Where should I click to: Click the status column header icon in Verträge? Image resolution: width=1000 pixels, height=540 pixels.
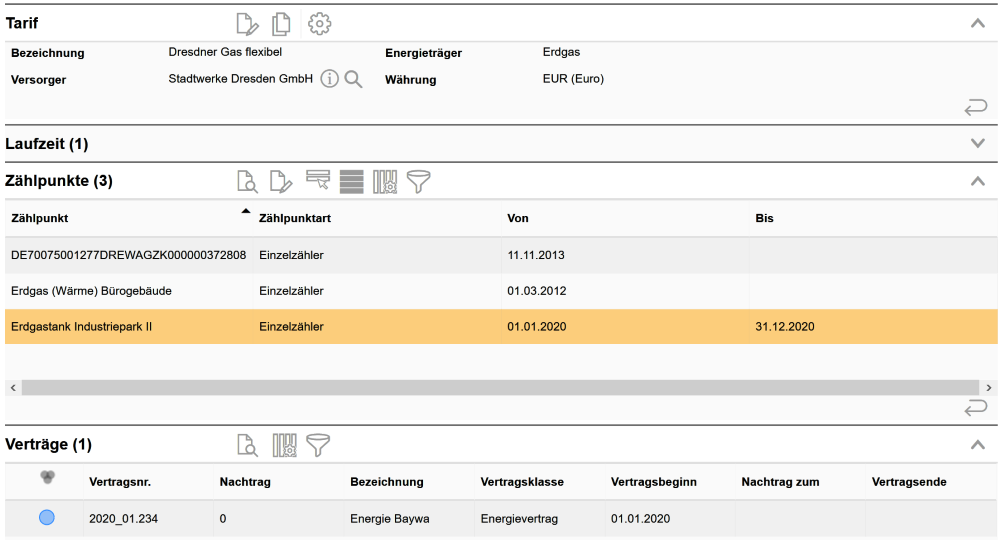tap(47, 479)
